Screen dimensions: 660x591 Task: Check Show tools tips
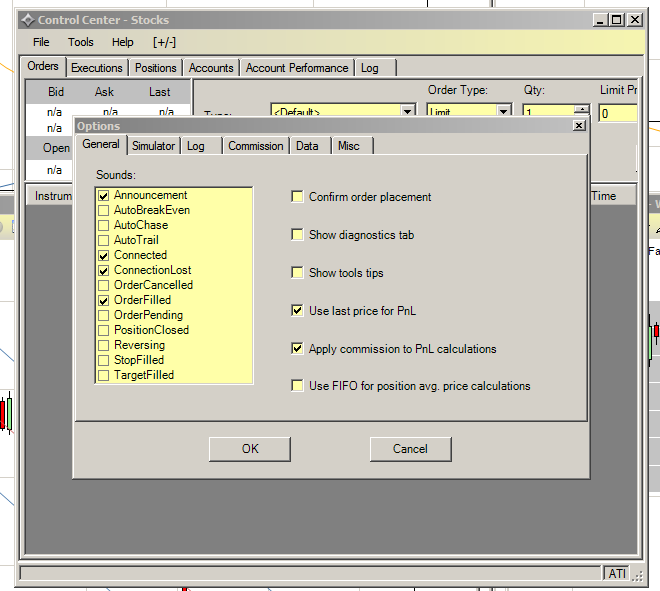[297, 272]
